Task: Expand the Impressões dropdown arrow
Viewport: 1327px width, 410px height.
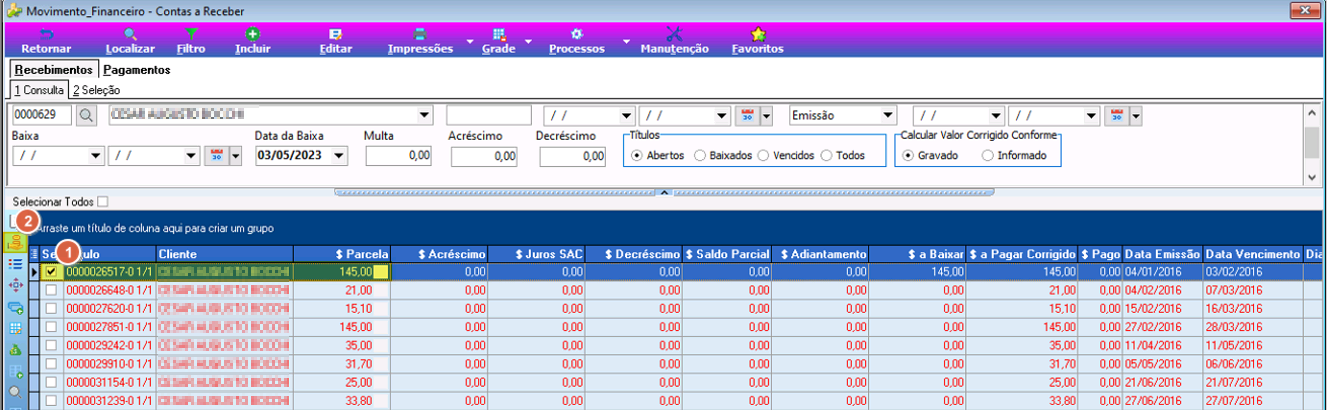Action: tap(470, 41)
